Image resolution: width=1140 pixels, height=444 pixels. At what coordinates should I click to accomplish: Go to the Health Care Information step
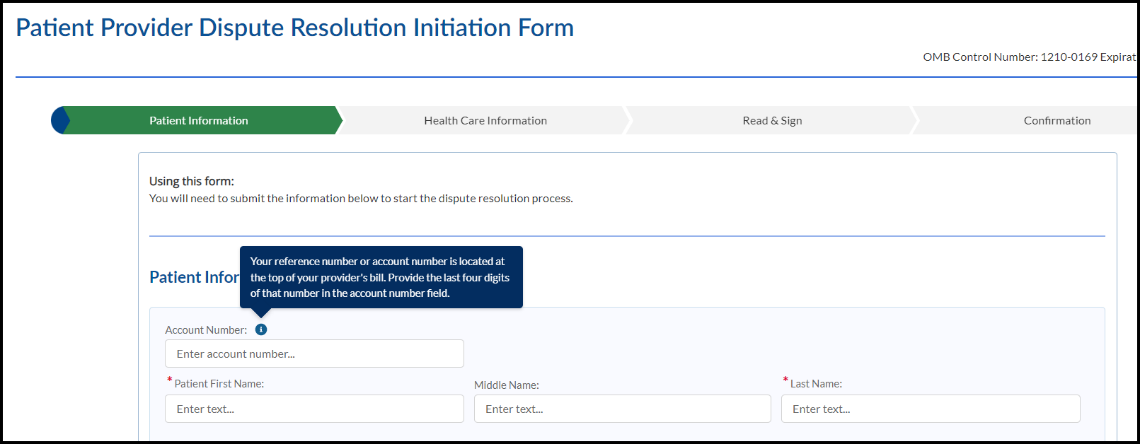click(x=485, y=121)
